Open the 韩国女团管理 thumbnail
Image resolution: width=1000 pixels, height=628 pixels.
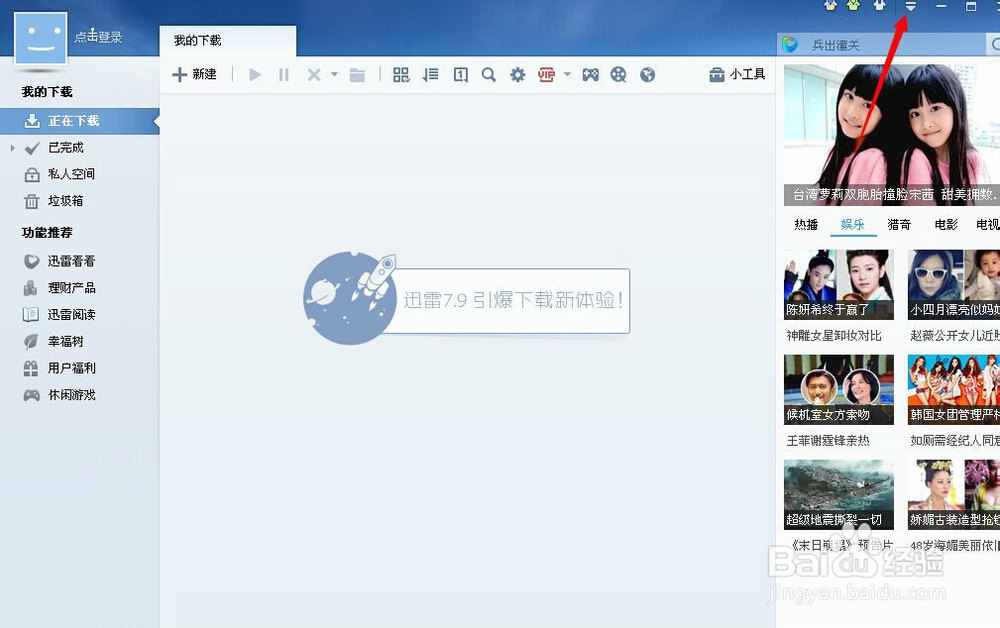point(953,390)
